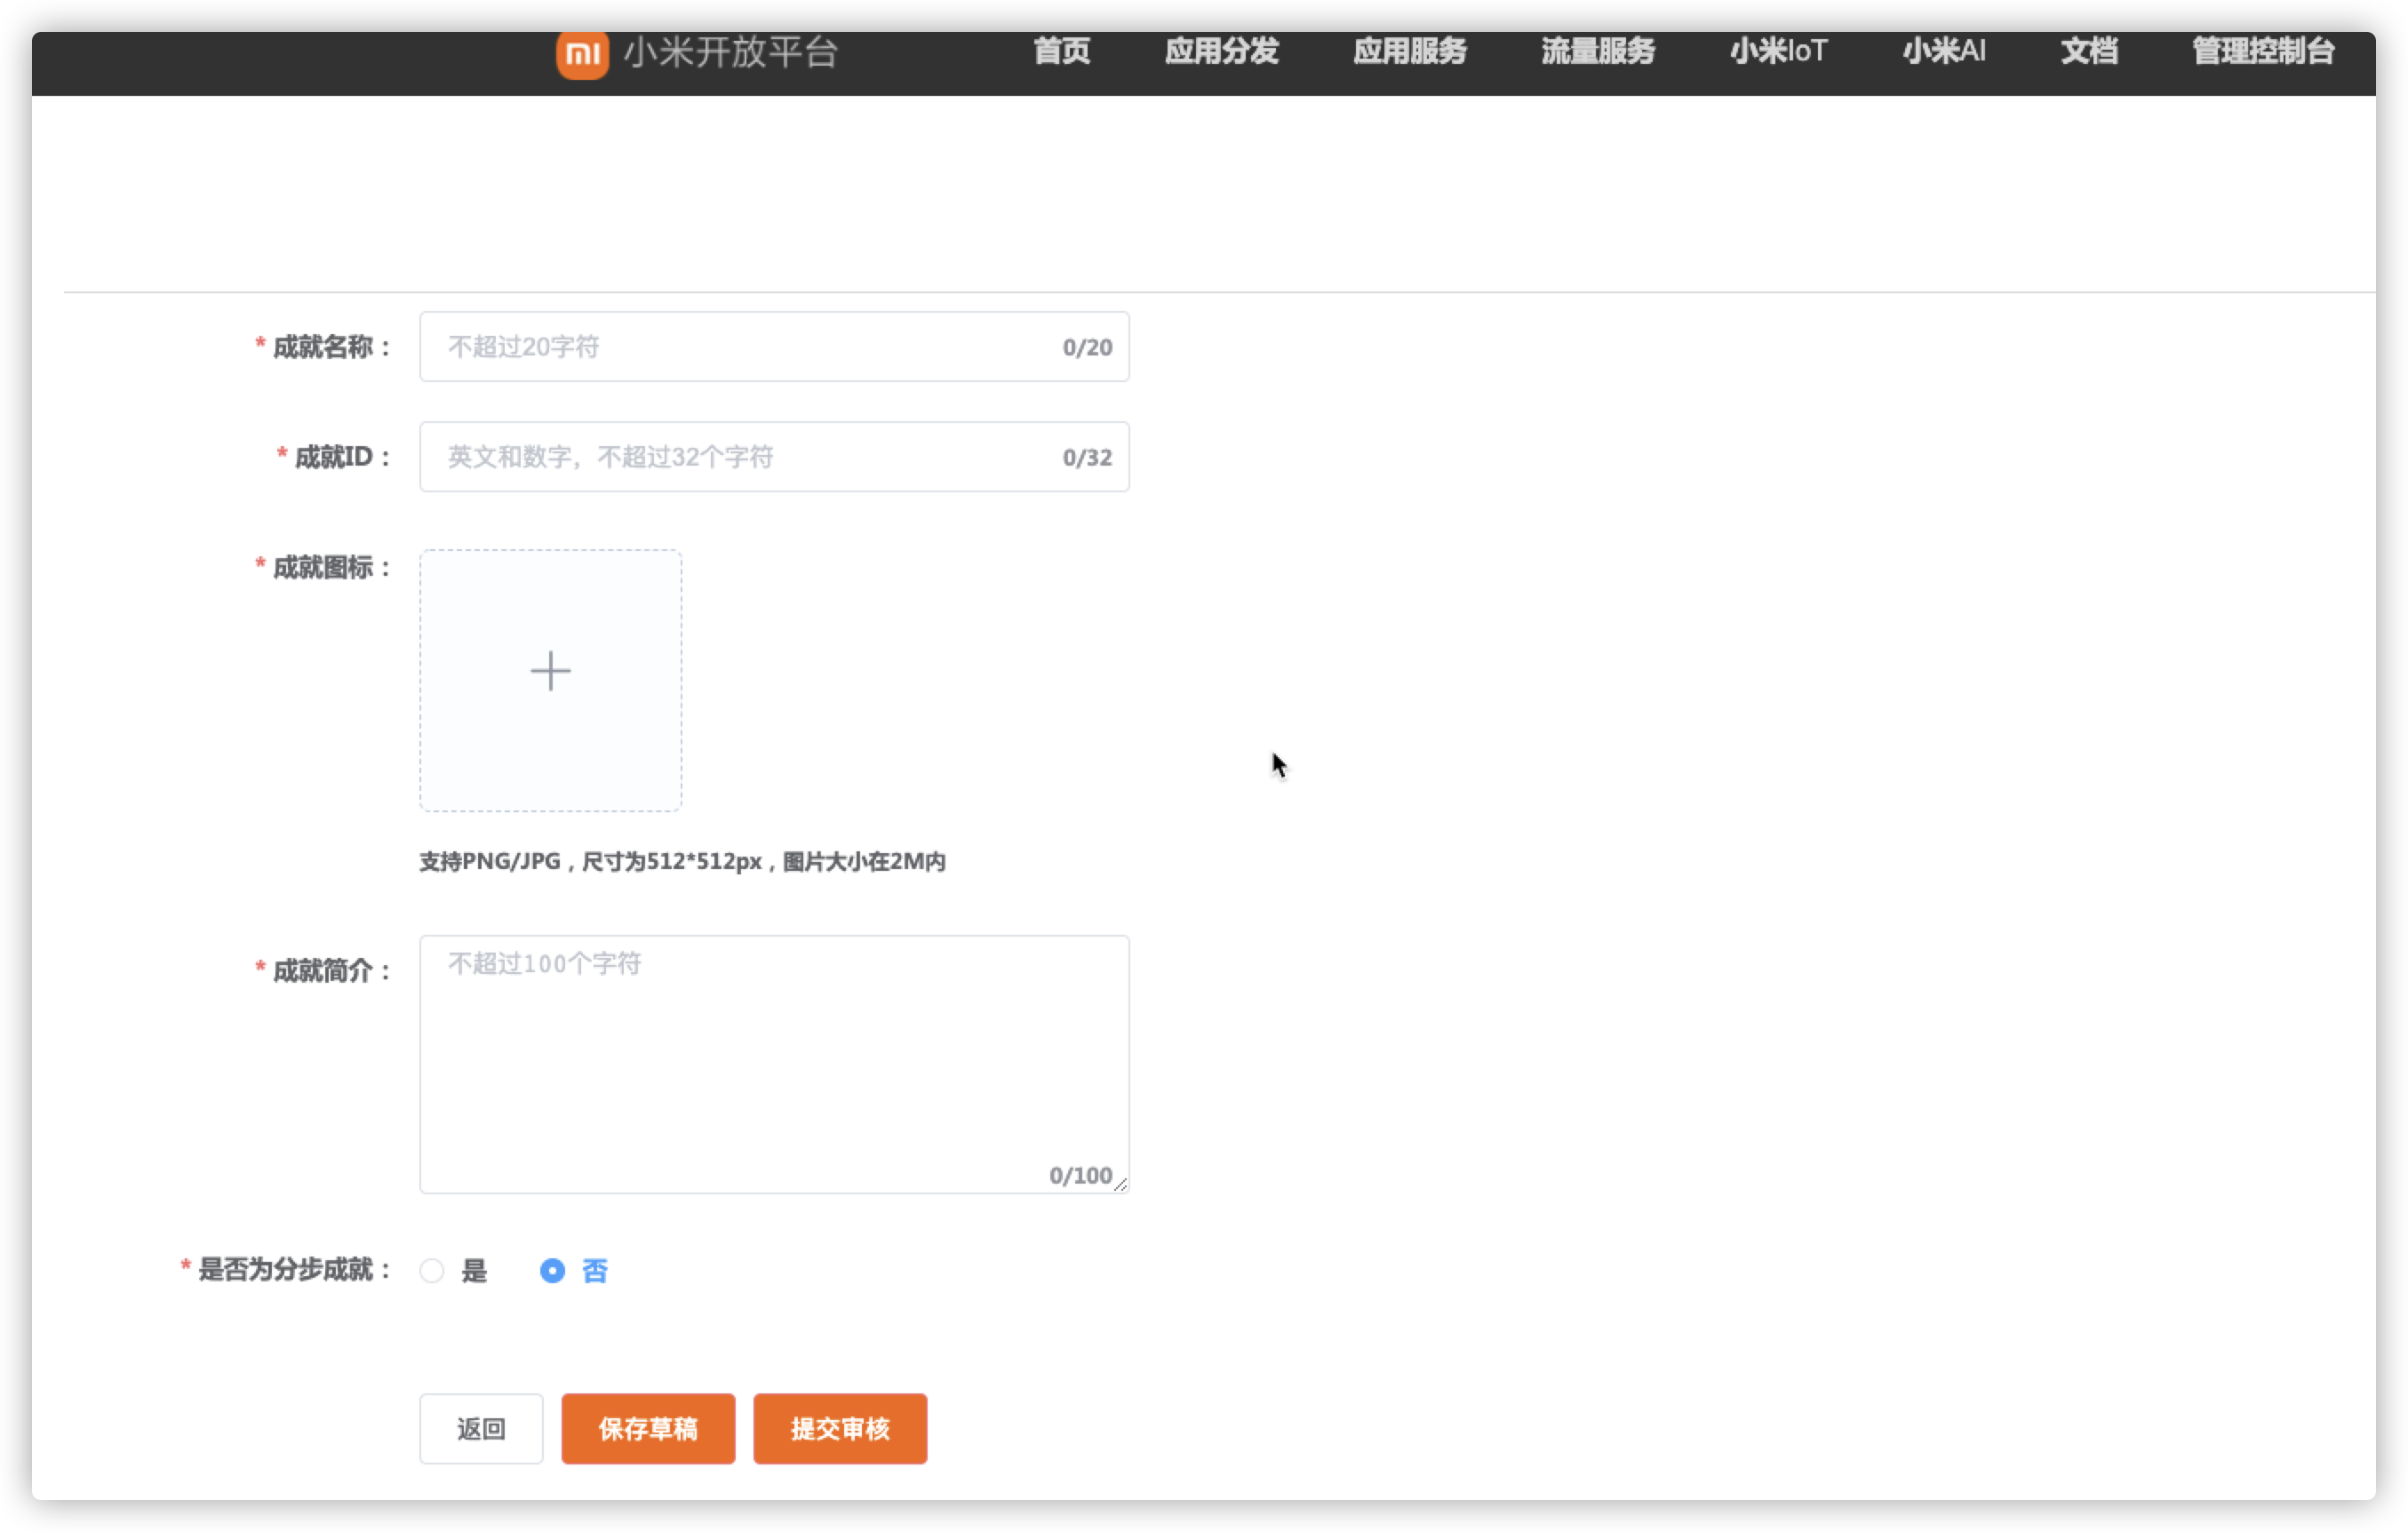Select the 否 radio button
2408x1532 pixels.
click(x=552, y=1271)
